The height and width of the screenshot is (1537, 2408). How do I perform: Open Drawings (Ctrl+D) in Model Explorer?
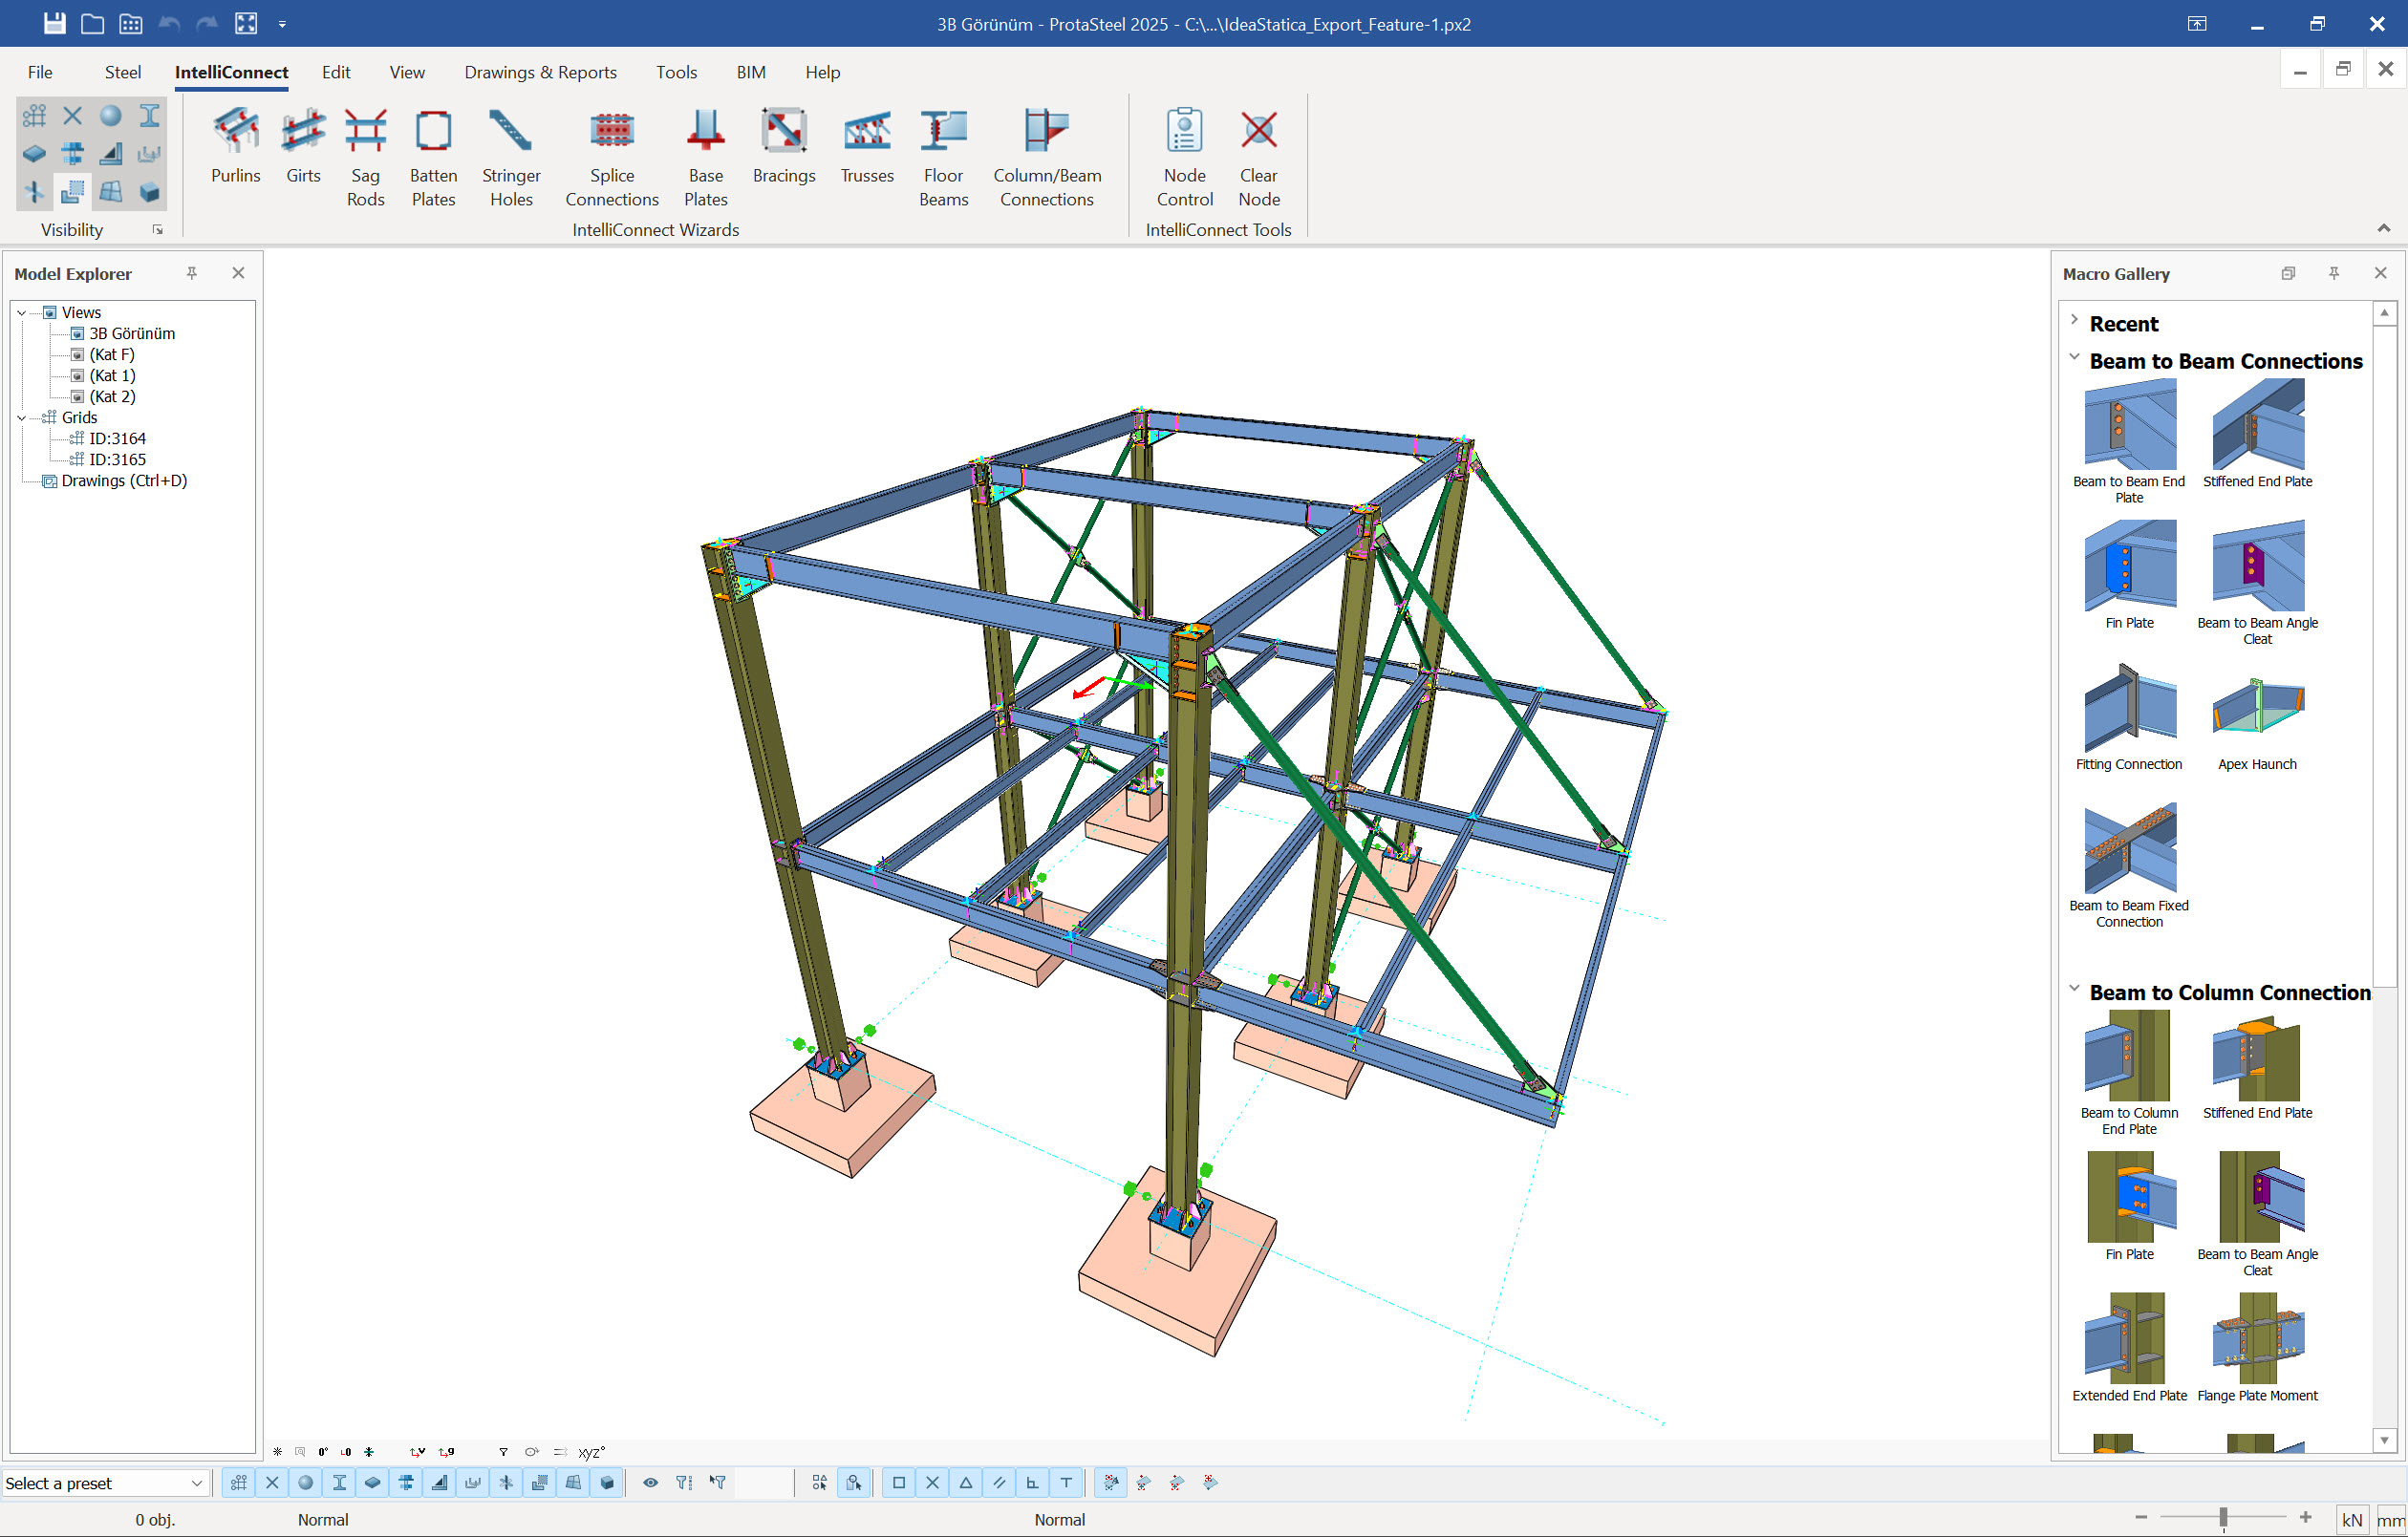[124, 481]
